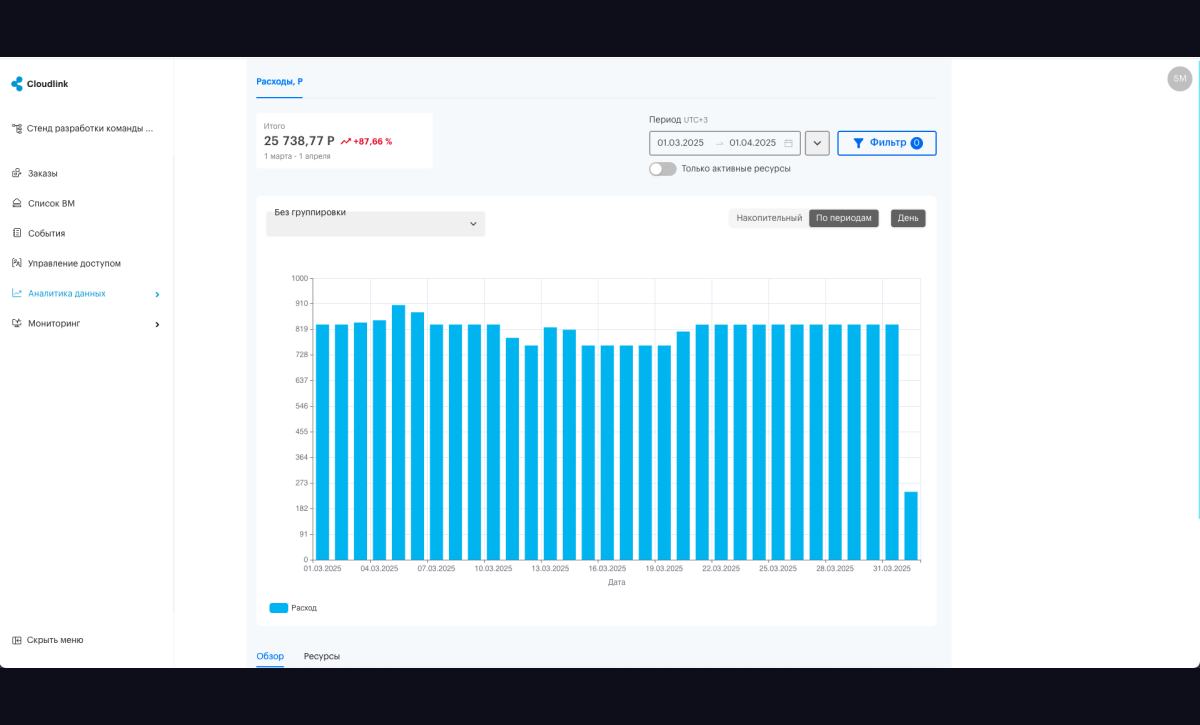Open the Без группировки dropdown
Viewport: 1200px width, 725px height.
click(x=375, y=223)
